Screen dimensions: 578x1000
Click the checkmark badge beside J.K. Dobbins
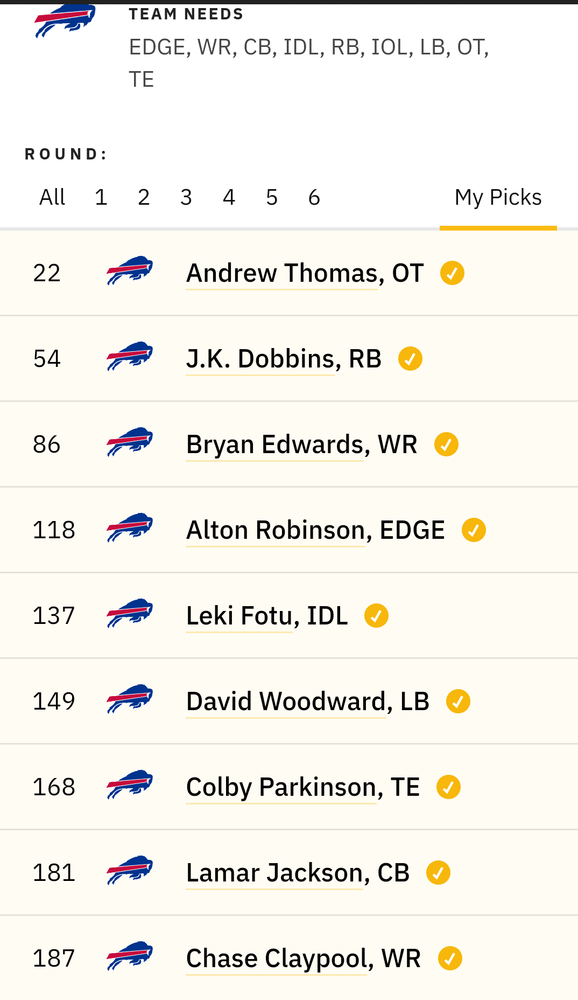pos(410,359)
